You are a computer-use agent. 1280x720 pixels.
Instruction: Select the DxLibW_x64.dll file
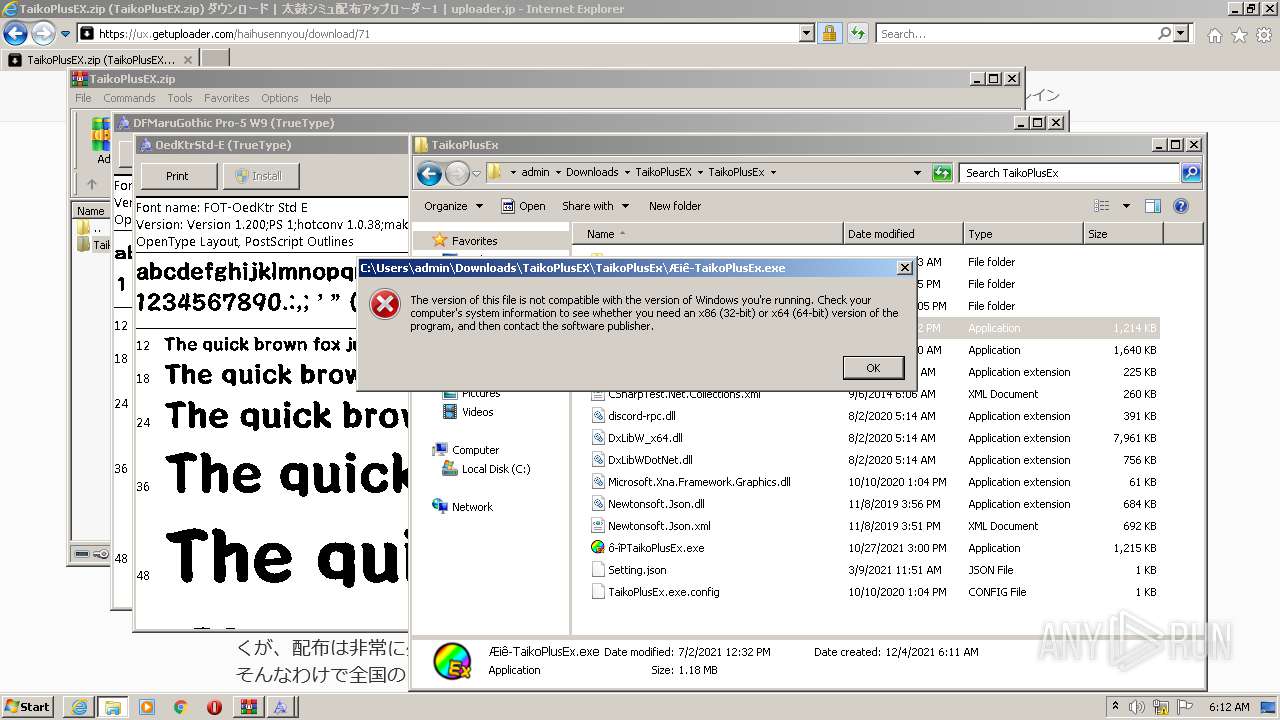click(645, 438)
